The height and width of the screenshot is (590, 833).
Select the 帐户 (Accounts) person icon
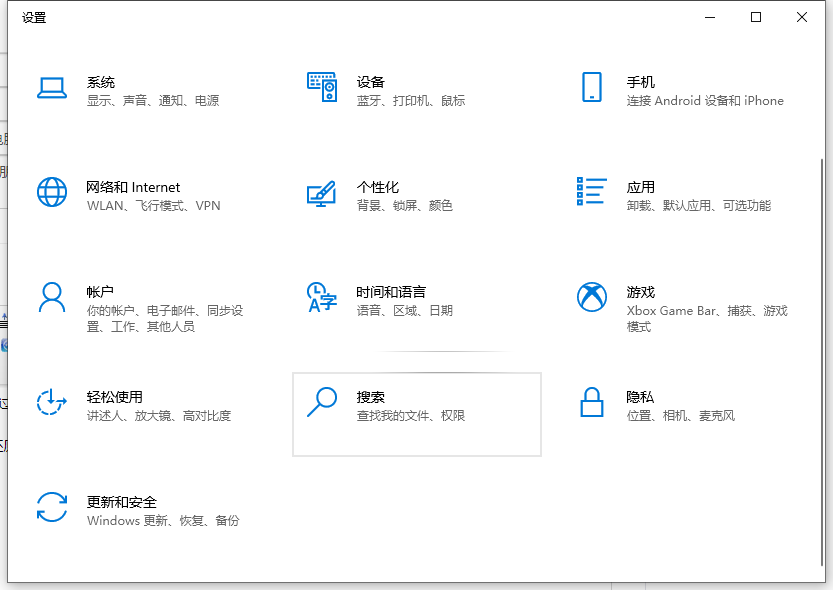(x=52, y=297)
